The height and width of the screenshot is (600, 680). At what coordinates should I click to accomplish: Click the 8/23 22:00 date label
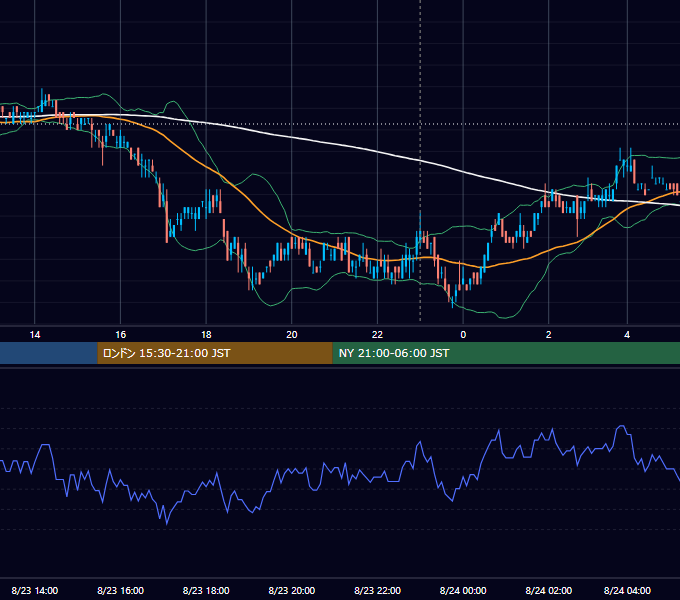(x=377, y=590)
